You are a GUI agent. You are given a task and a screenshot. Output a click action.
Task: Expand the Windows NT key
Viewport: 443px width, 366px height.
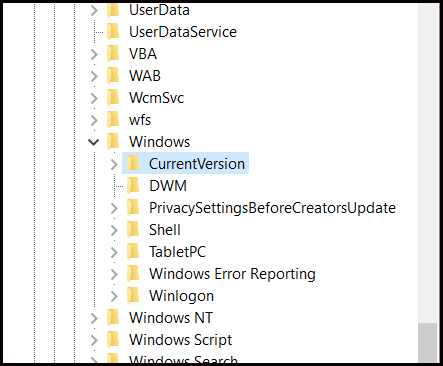point(94,318)
